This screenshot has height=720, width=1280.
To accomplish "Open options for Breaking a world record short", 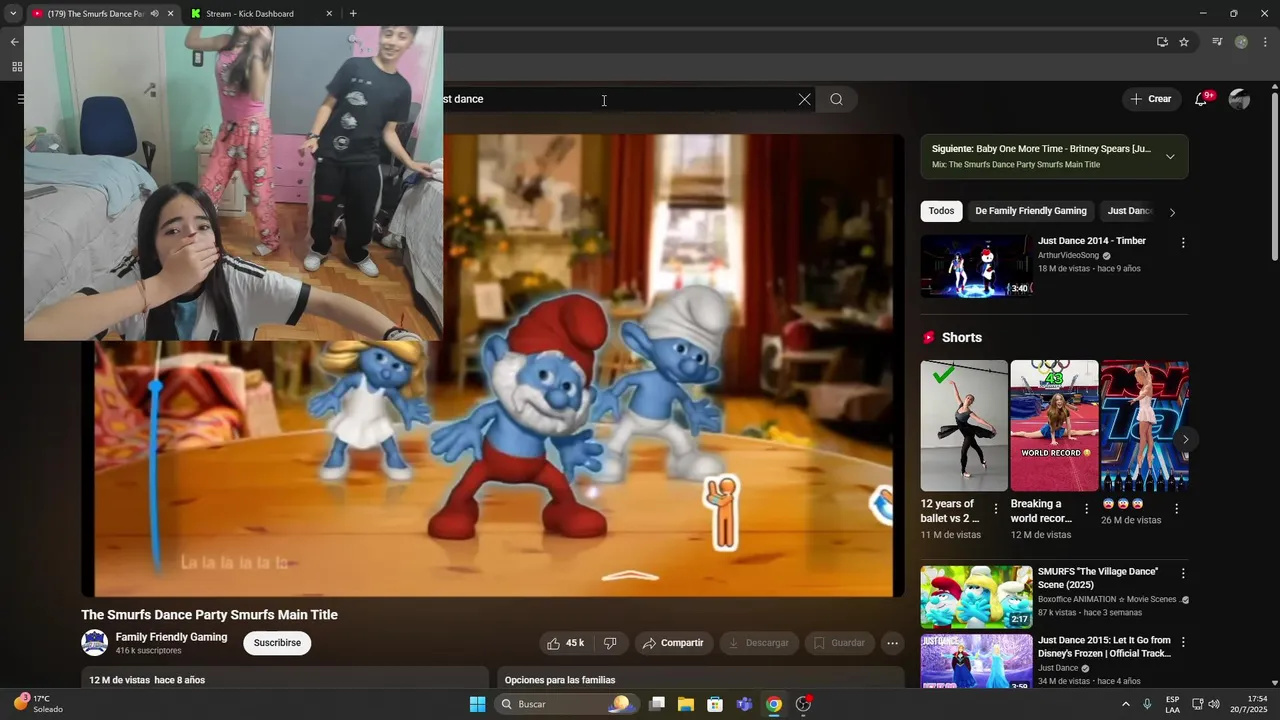I will point(1086,509).
